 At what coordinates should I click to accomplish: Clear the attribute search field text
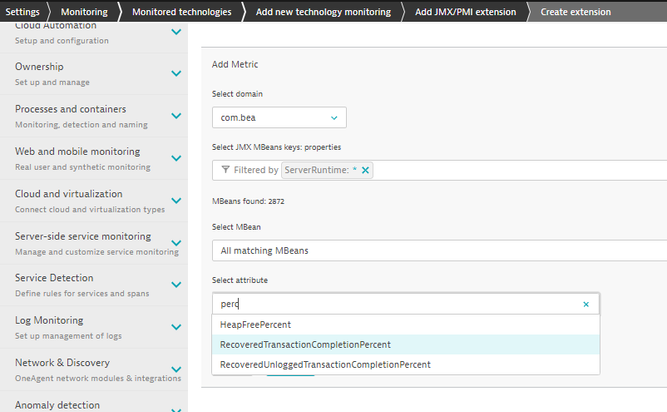[586, 304]
